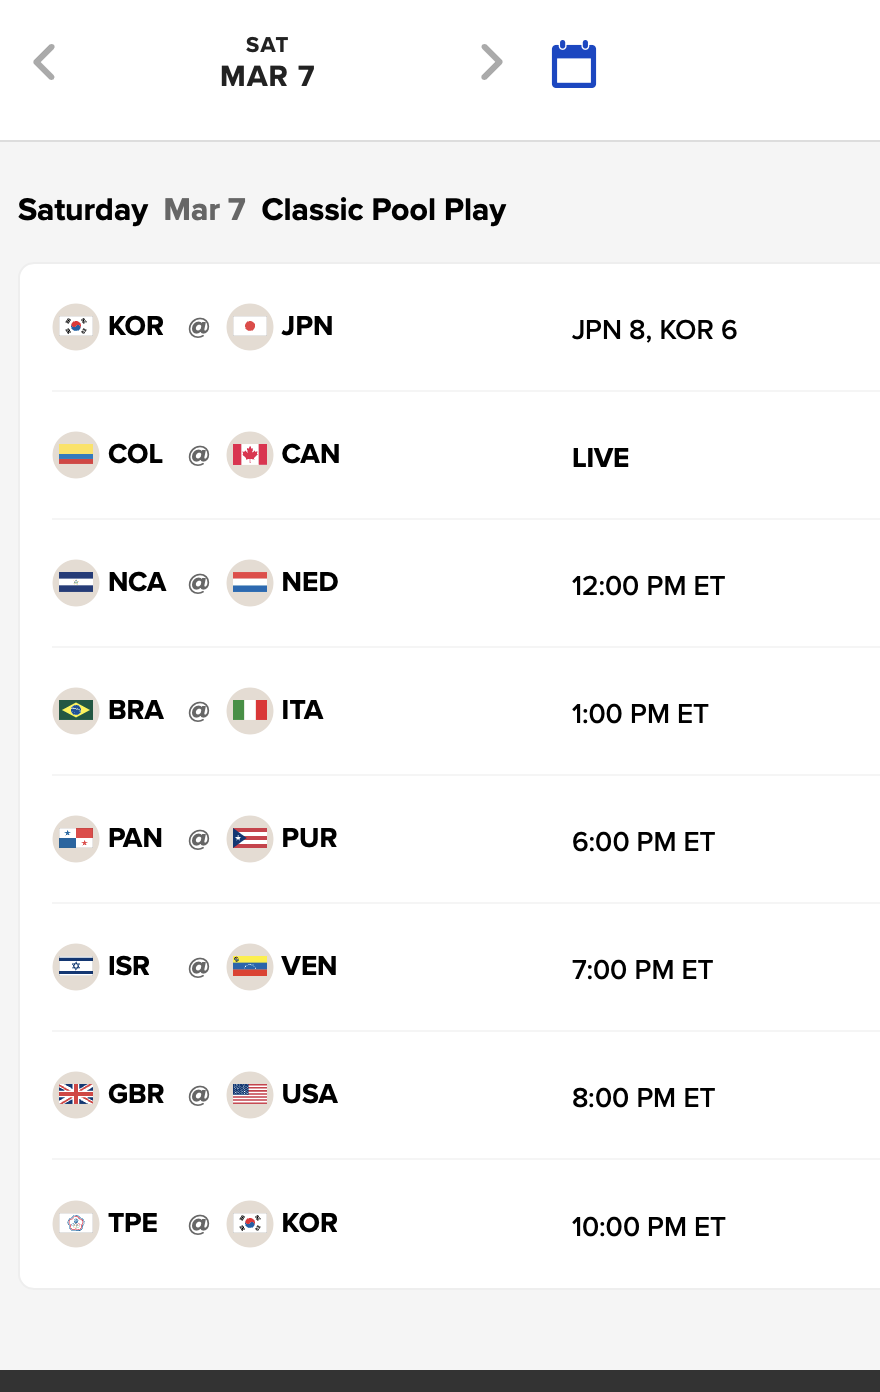The image size is (880, 1392).
Task: Click the Canada flag icon
Action: coord(250,455)
